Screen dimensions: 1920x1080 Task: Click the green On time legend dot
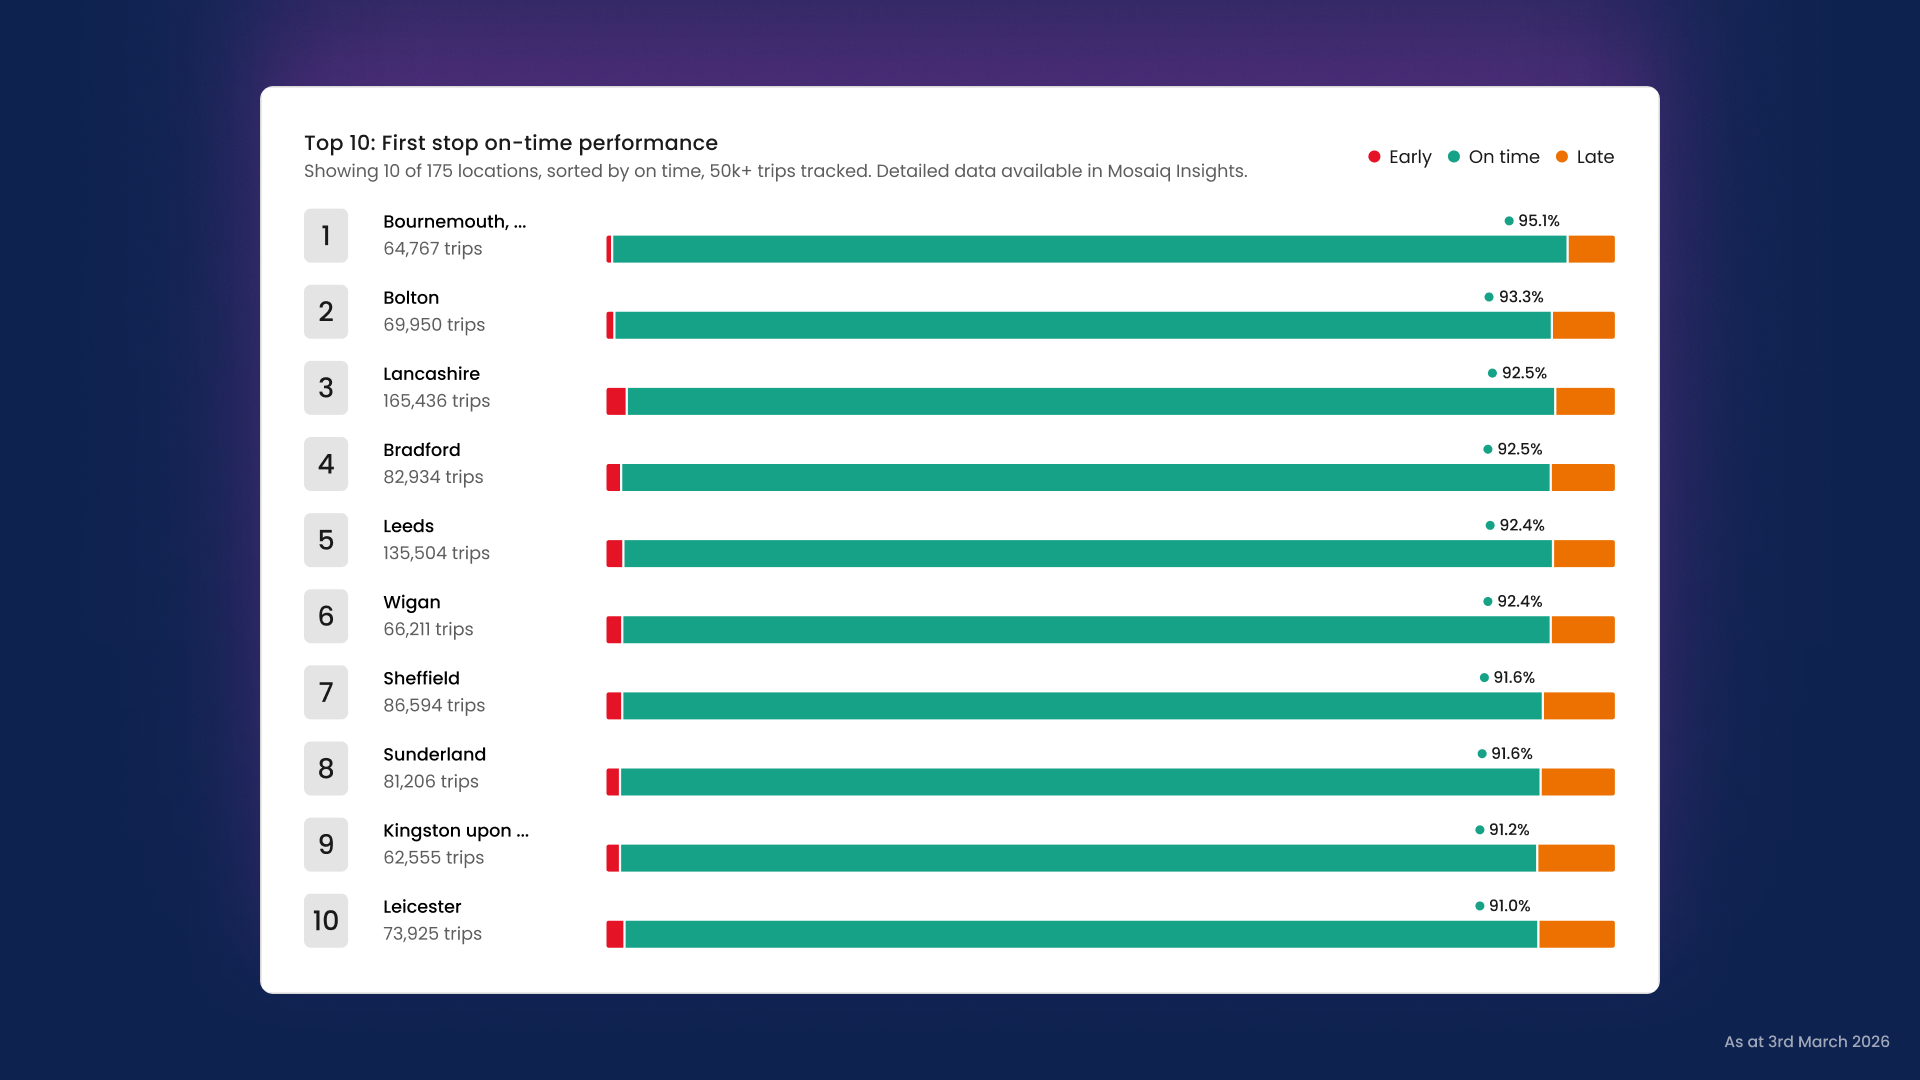point(1454,157)
